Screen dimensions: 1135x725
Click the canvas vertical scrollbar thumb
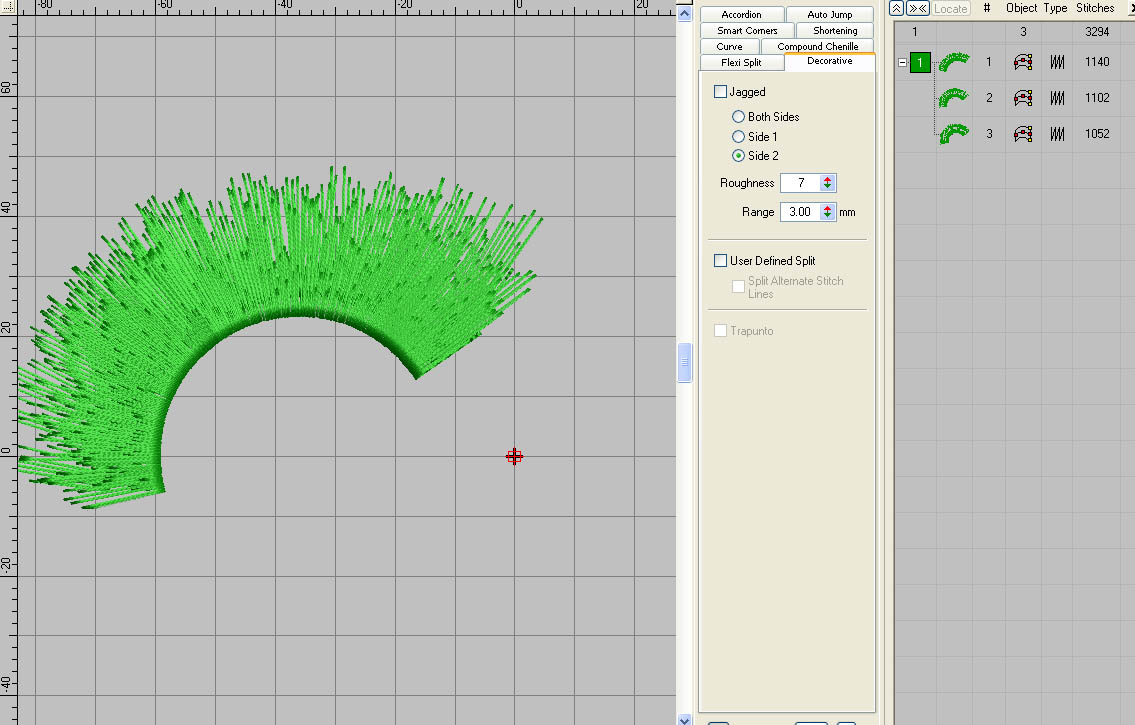click(x=685, y=362)
